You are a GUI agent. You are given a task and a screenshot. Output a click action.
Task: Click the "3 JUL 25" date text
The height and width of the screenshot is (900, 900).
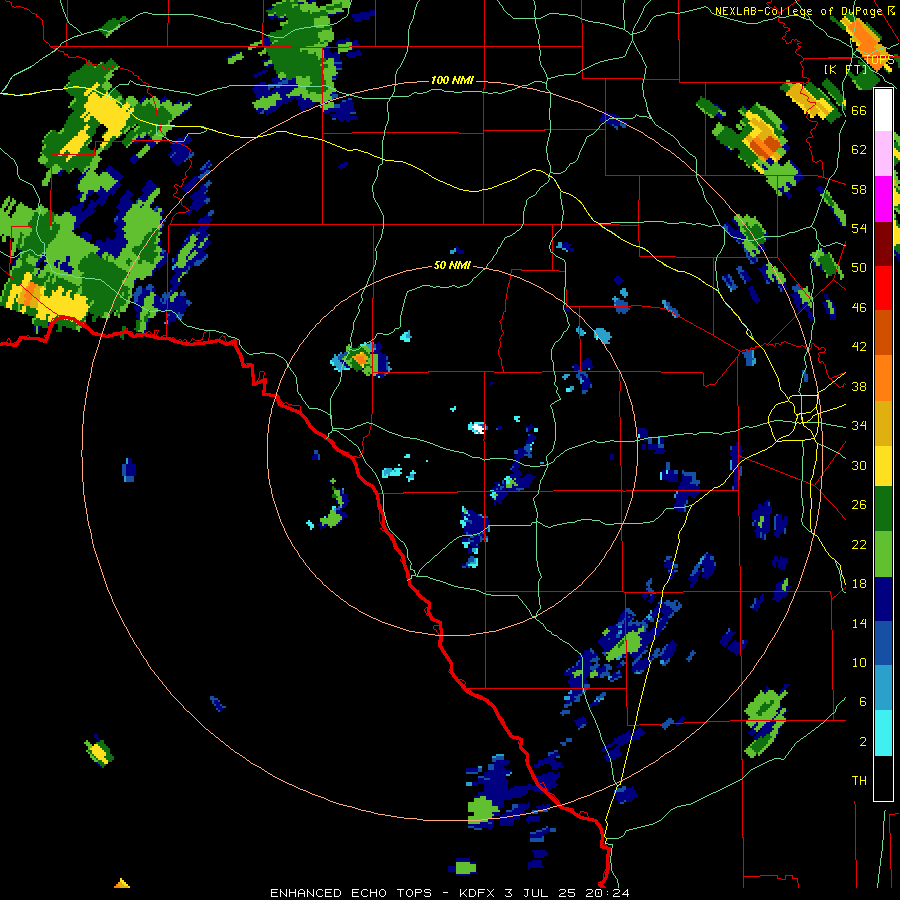[541, 893]
